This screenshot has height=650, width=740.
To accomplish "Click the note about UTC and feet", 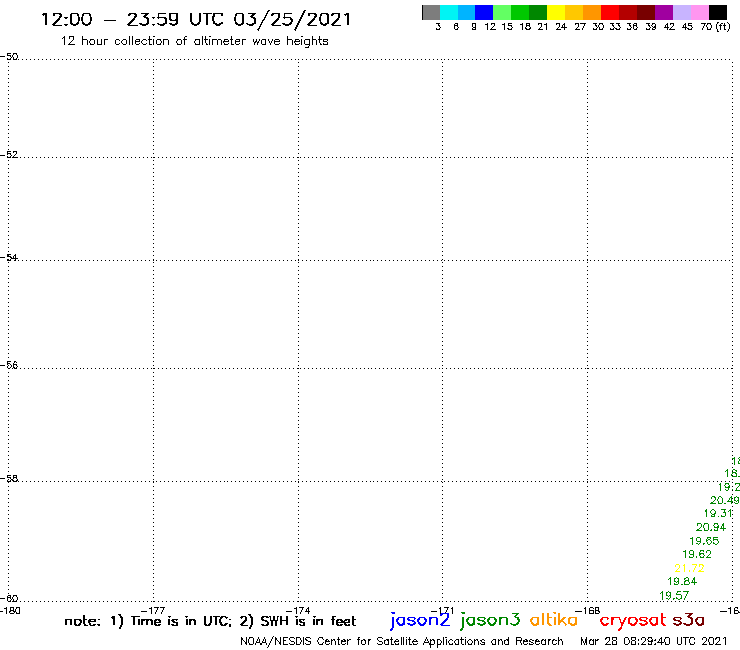I will [210, 621].
